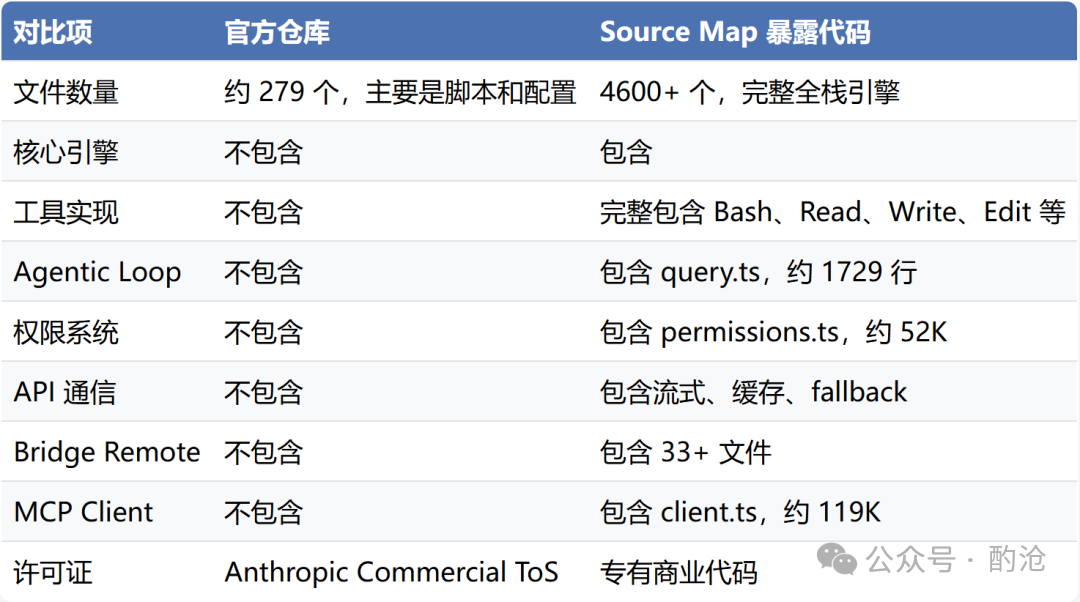Viewport: 1080px width, 602px height.
Task: Select the 'Agentic Loop' row label
Action: pos(97,273)
